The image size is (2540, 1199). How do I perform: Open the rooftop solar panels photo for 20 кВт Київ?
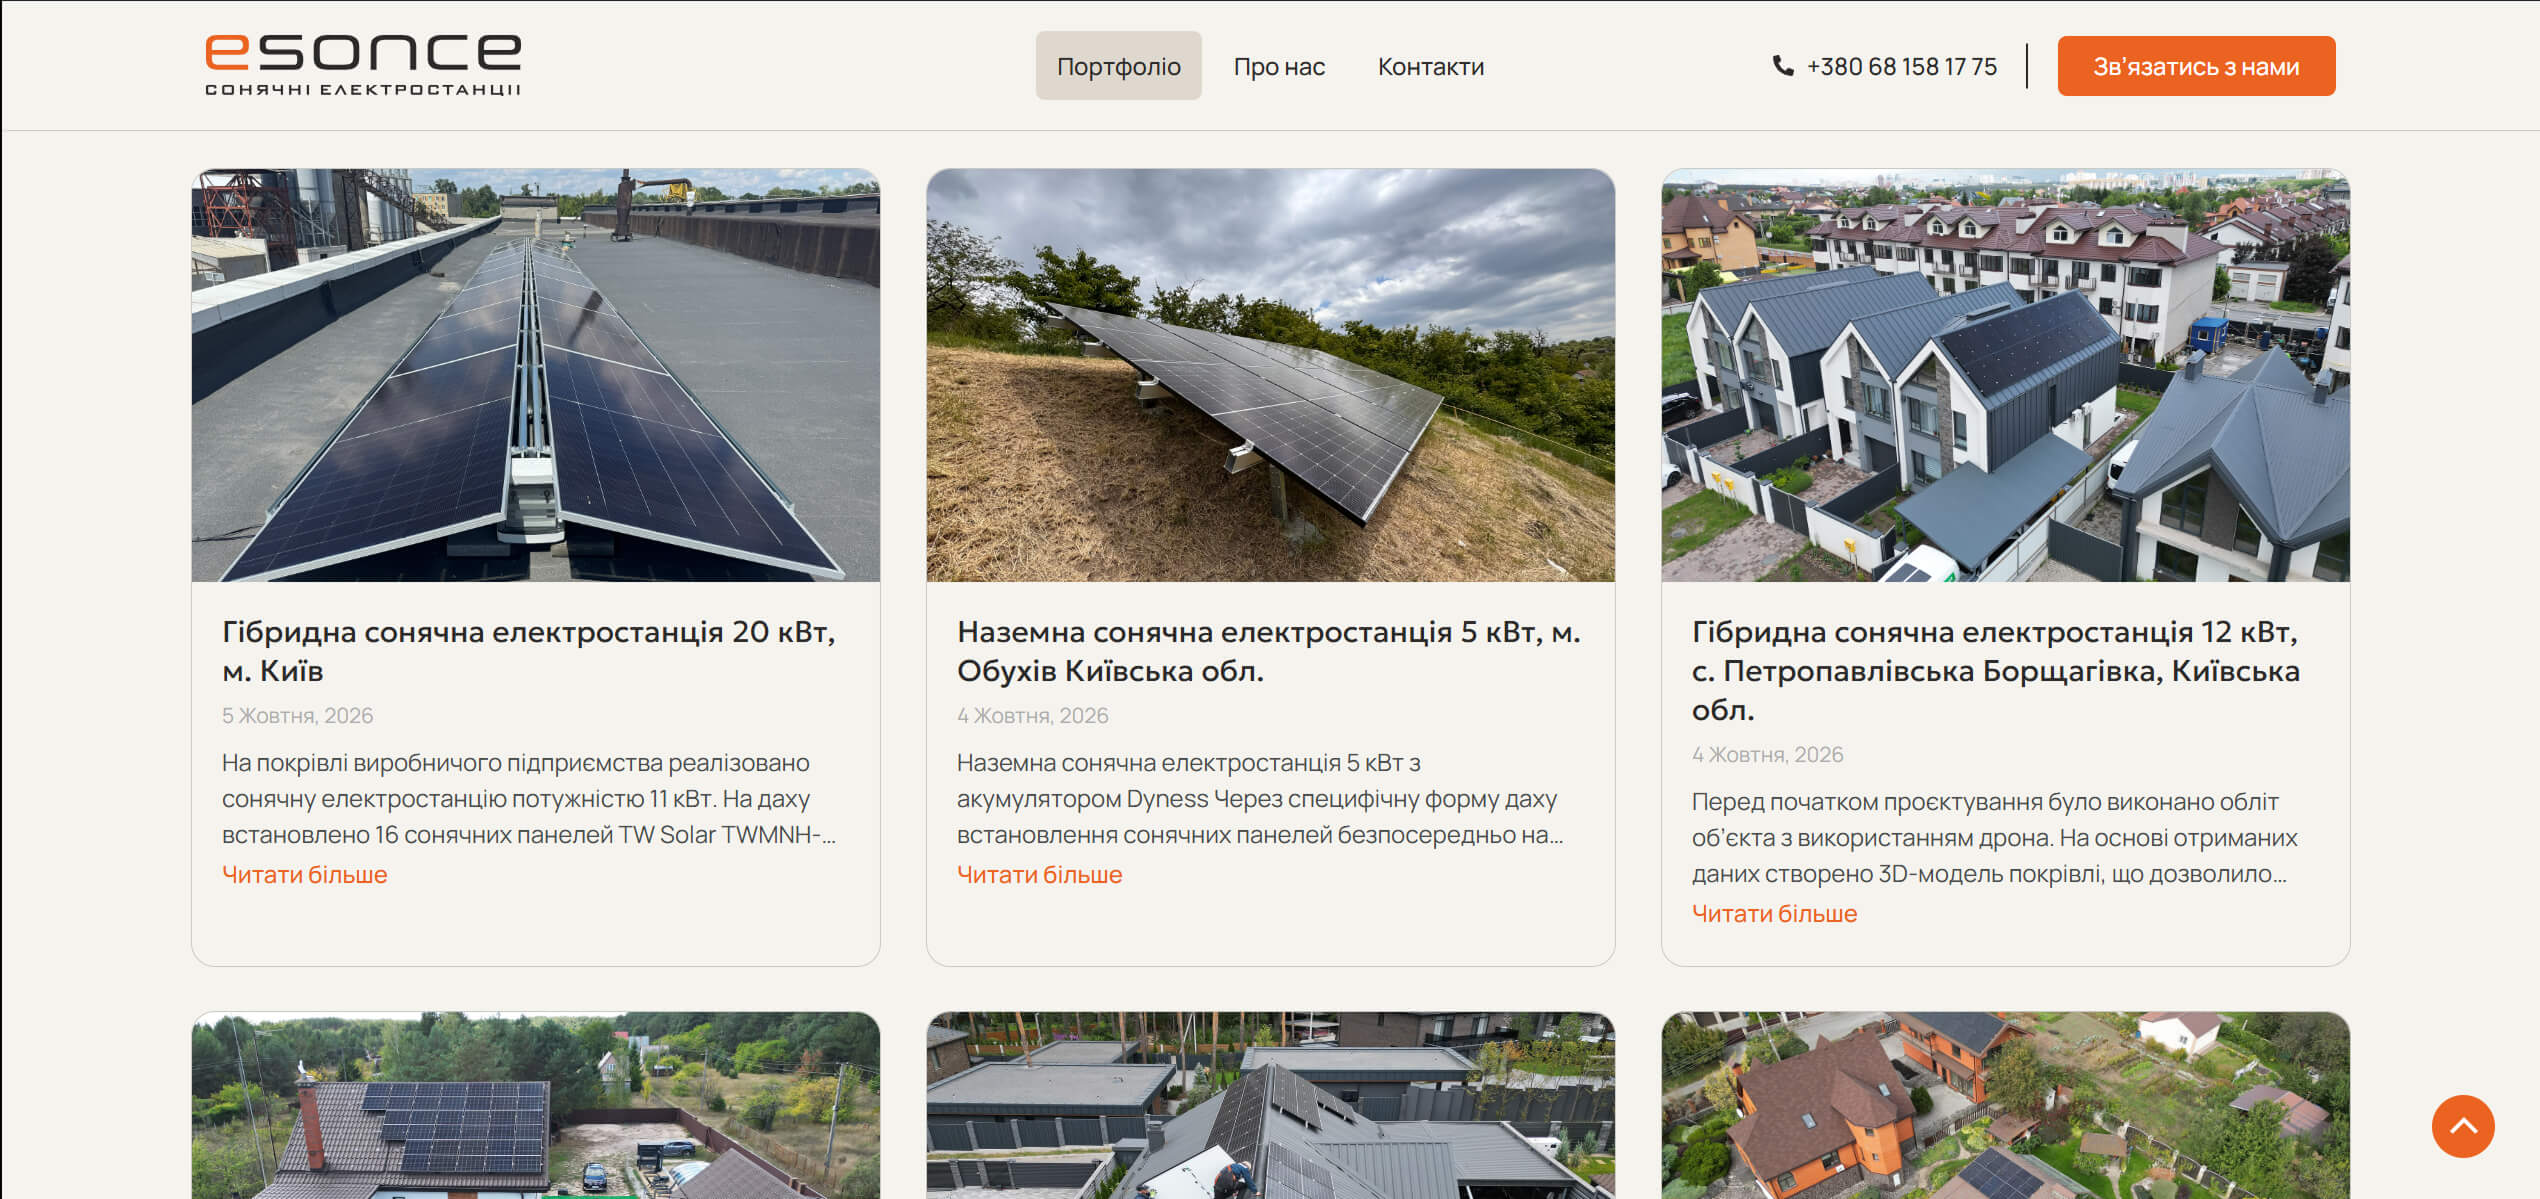[536, 375]
